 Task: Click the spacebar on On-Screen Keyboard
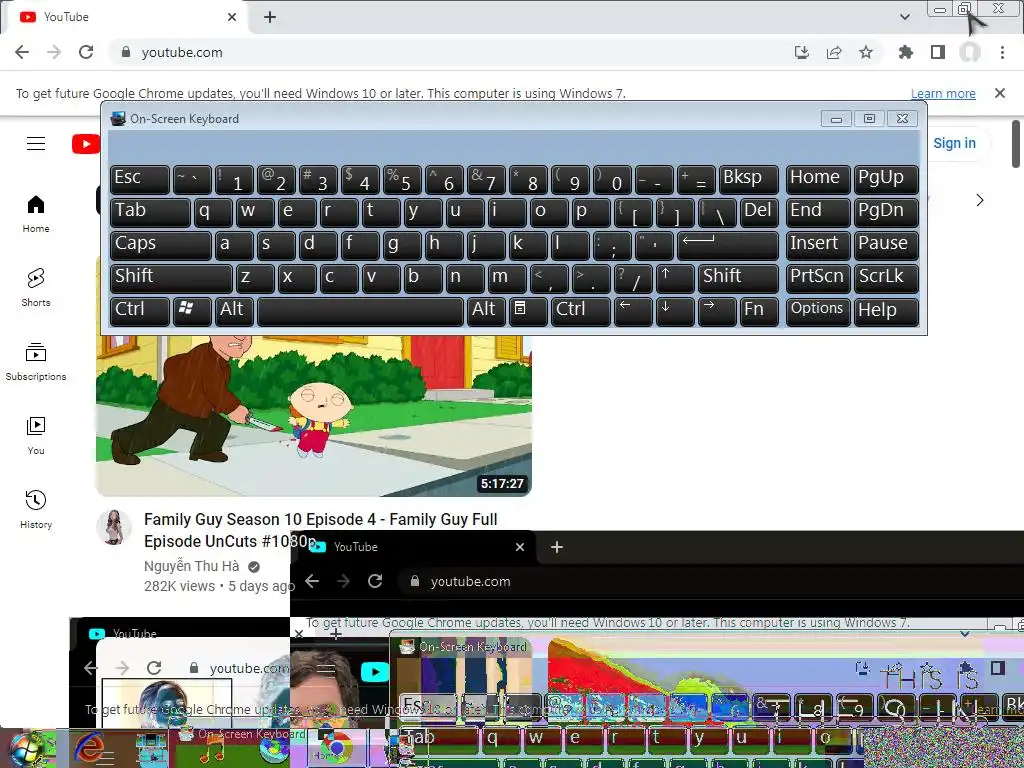(360, 310)
